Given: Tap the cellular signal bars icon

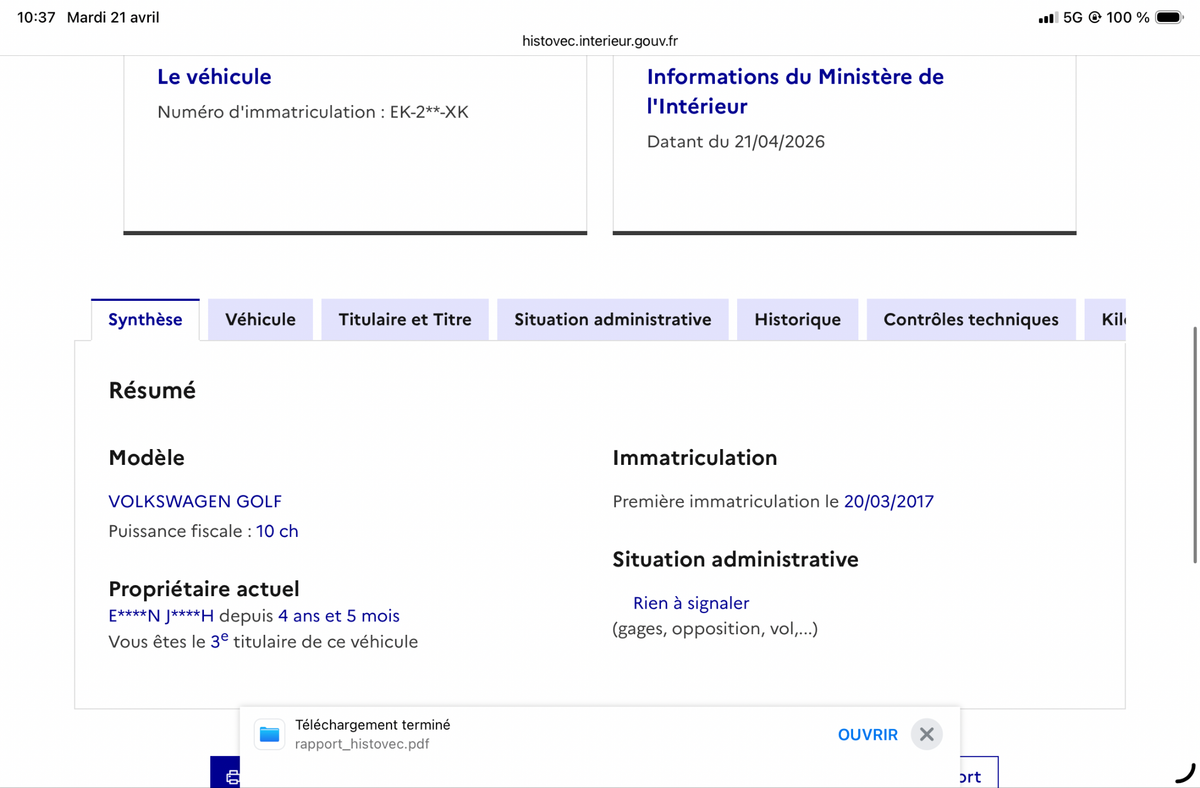Looking at the screenshot, I should pos(1047,17).
